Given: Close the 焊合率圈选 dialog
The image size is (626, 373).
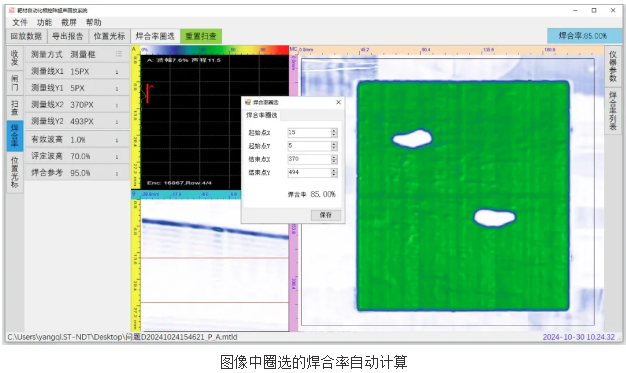Looking at the screenshot, I should 339,102.
